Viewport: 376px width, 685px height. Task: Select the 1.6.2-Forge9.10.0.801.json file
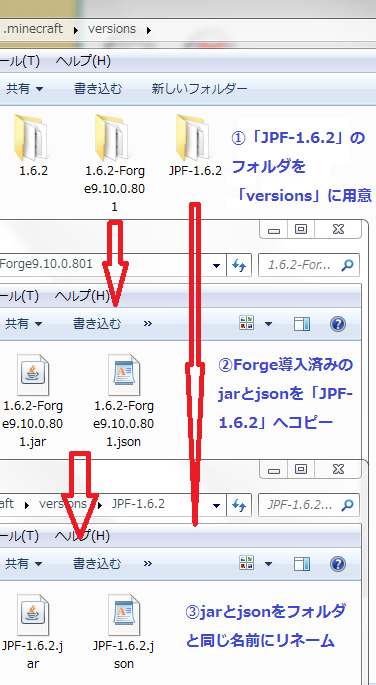pos(124,400)
